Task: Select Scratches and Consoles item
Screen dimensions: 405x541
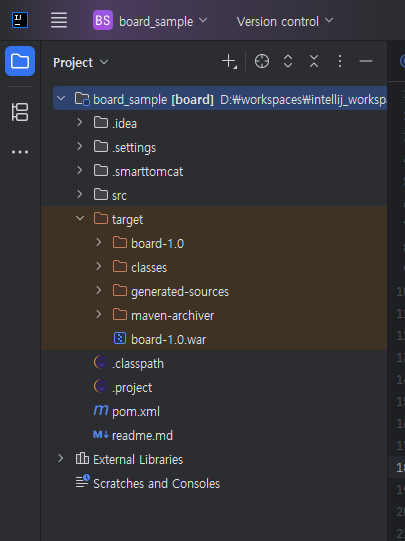Action: pyautogui.click(x=148, y=483)
